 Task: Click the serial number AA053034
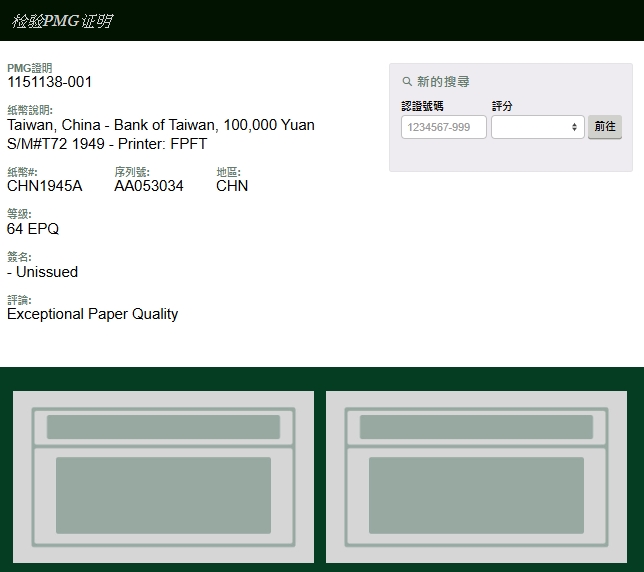[149, 186]
